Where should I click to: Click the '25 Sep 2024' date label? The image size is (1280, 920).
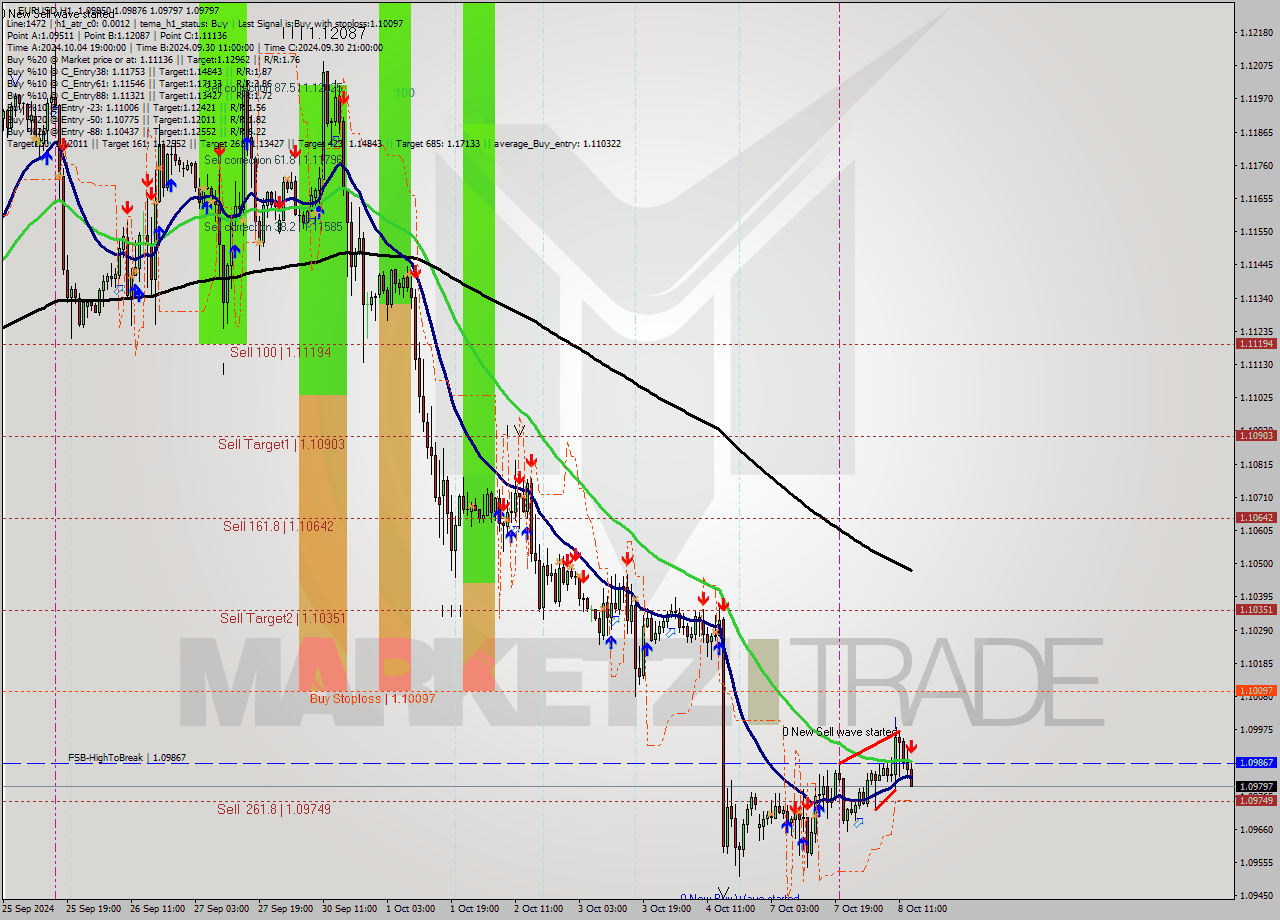(28, 909)
